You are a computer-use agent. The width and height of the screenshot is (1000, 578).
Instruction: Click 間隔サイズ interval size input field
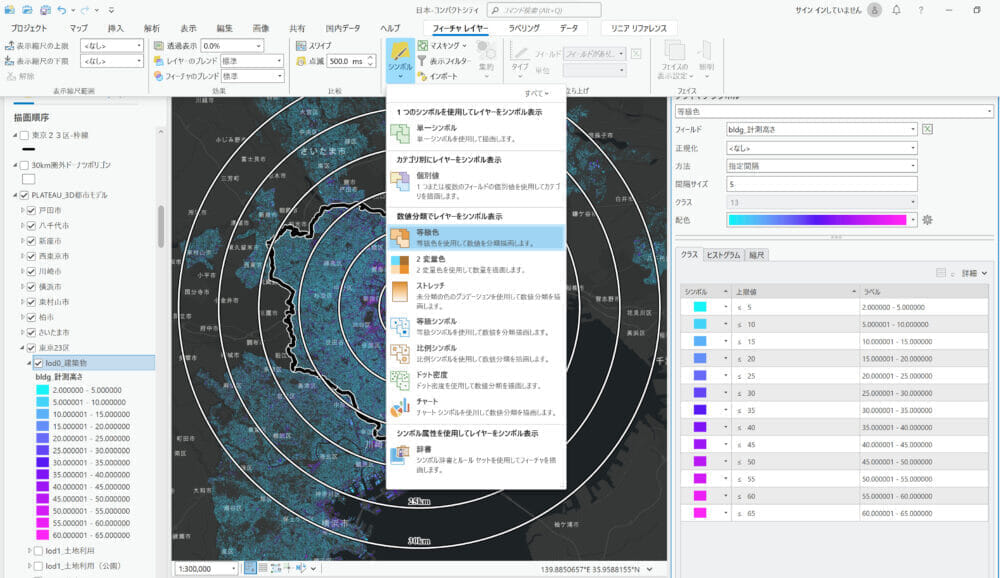tap(821, 184)
